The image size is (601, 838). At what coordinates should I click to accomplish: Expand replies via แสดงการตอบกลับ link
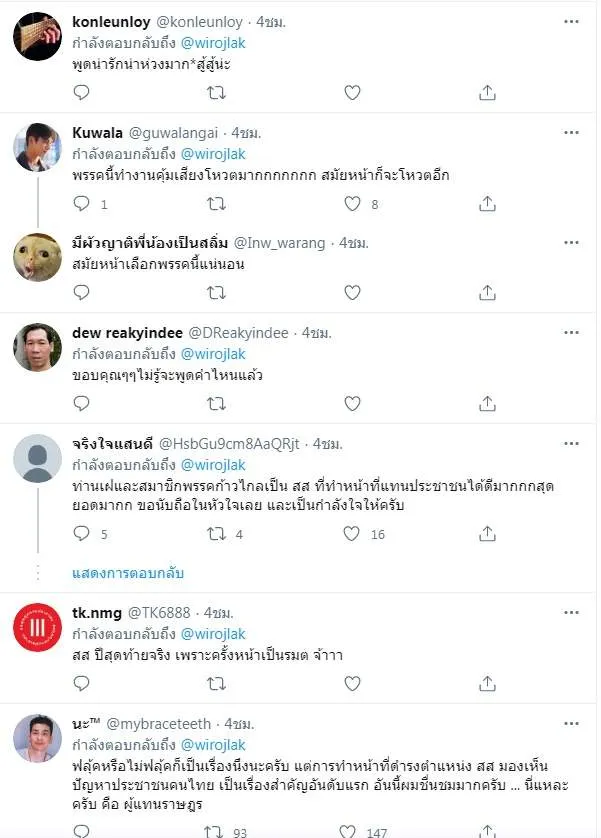point(128,573)
